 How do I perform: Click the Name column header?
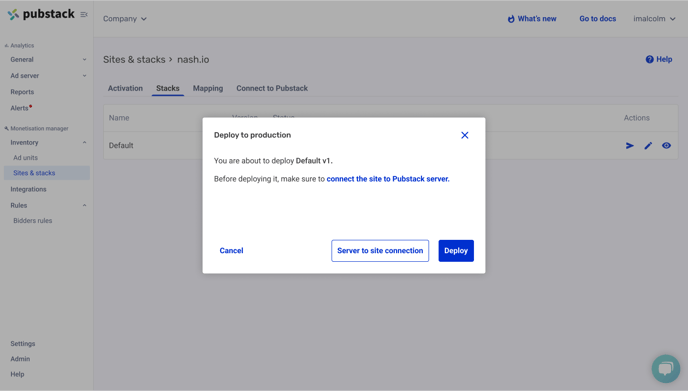click(x=119, y=118)
